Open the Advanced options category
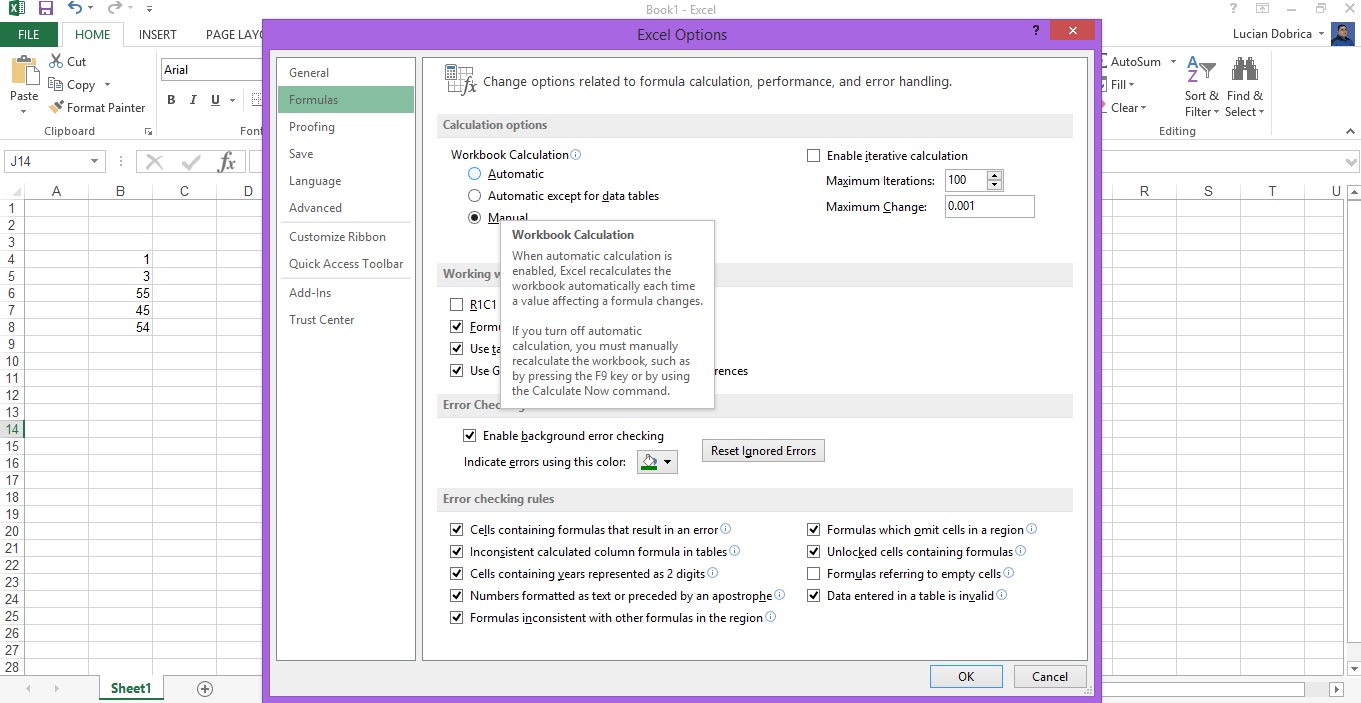1361x703 pixels. click(345, 208)
